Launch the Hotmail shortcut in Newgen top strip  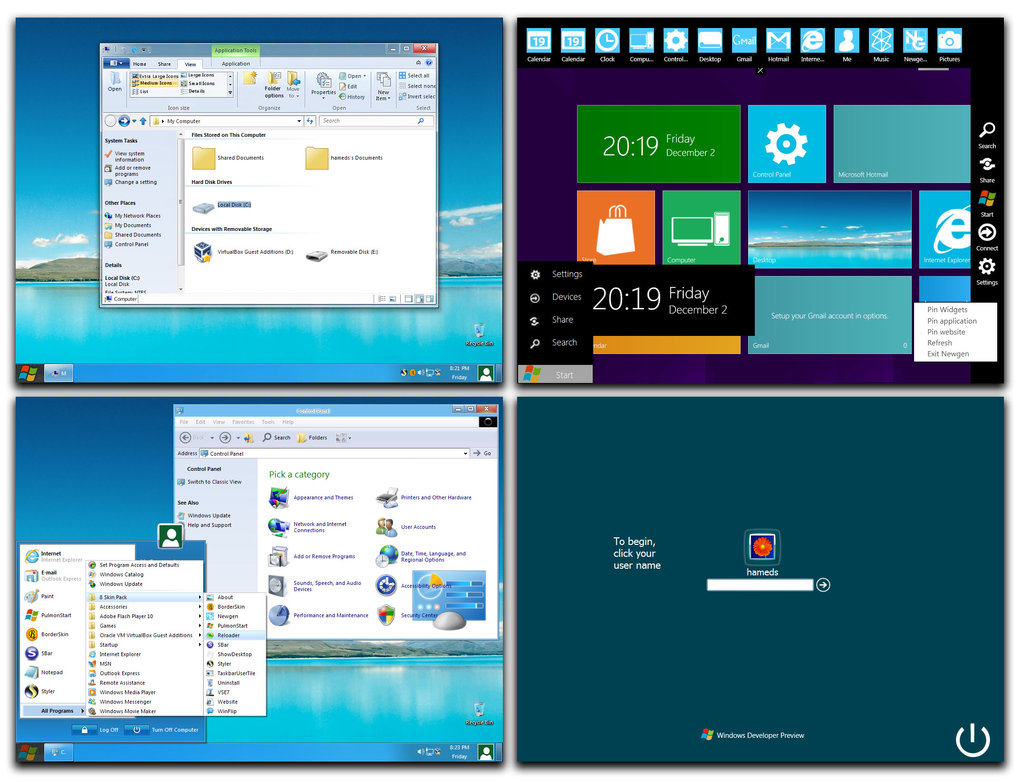coord(778,46)
